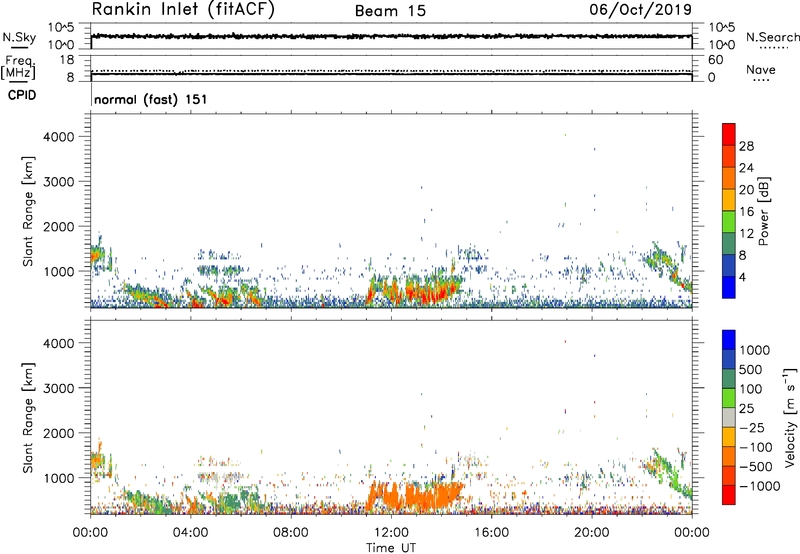Screen dimensions: 800x554
Task: Click the '16' tick on the power colorbar
Action: coord(746,212)
